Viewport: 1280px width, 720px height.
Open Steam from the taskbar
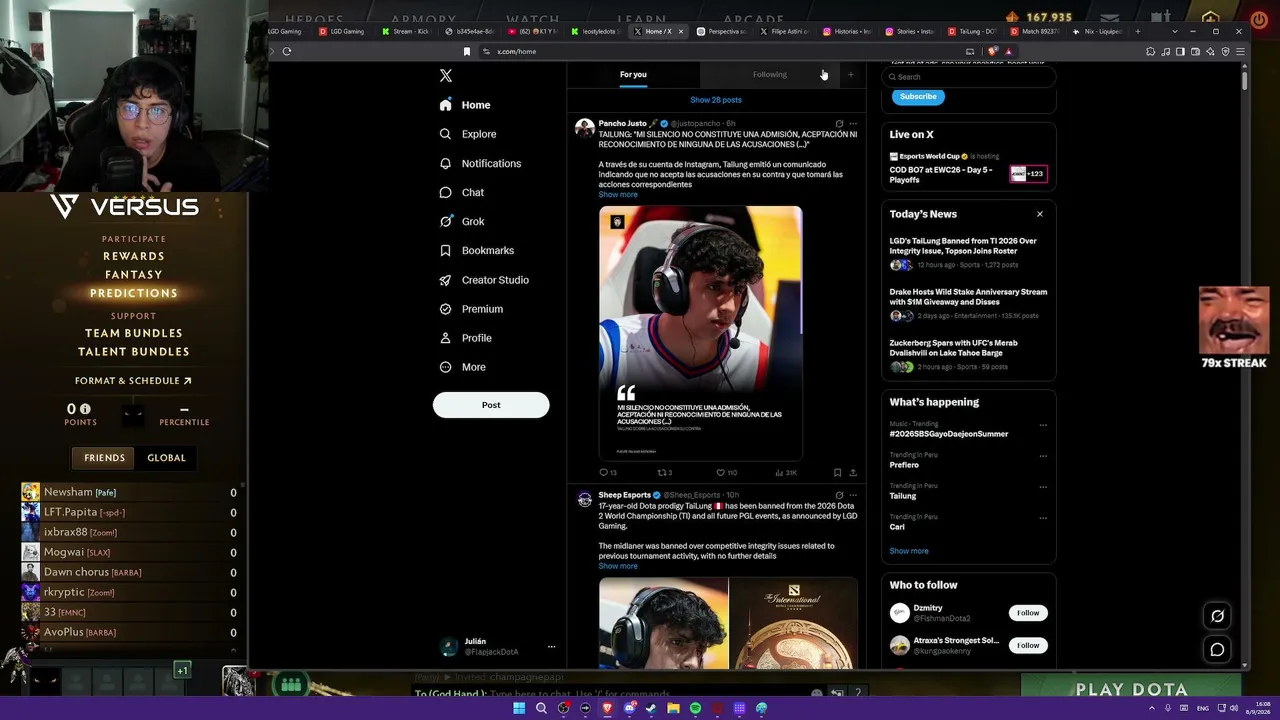click(651, 708)
